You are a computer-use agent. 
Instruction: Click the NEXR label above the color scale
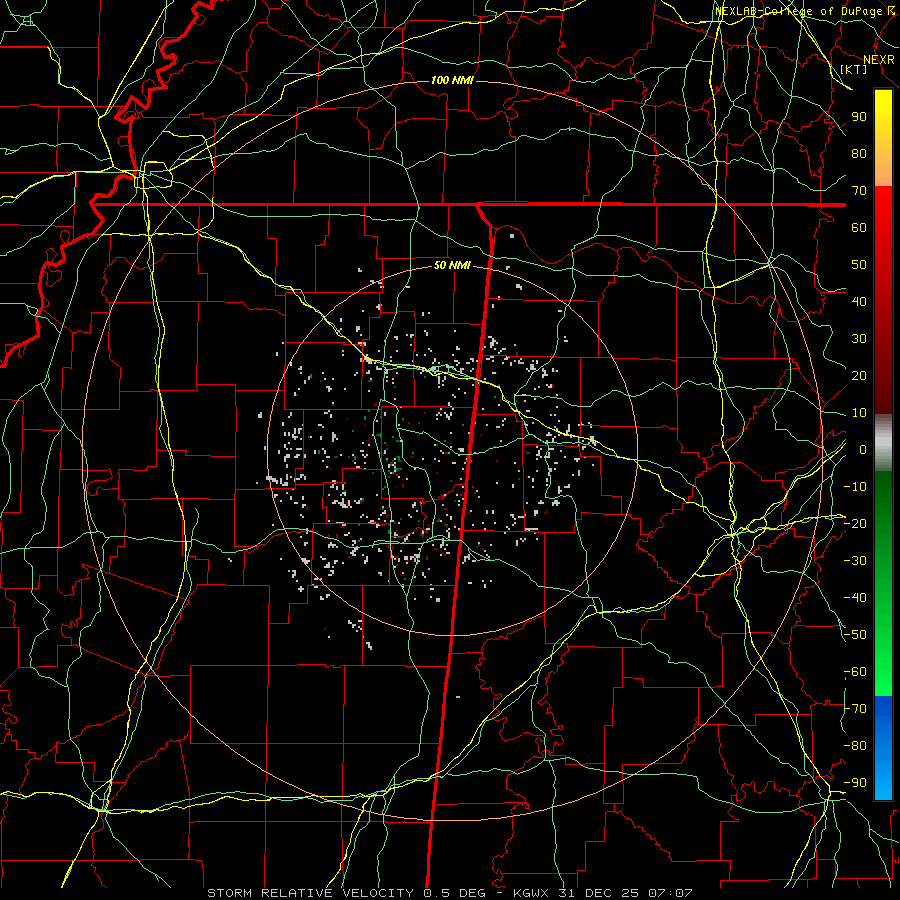point(879,60)
